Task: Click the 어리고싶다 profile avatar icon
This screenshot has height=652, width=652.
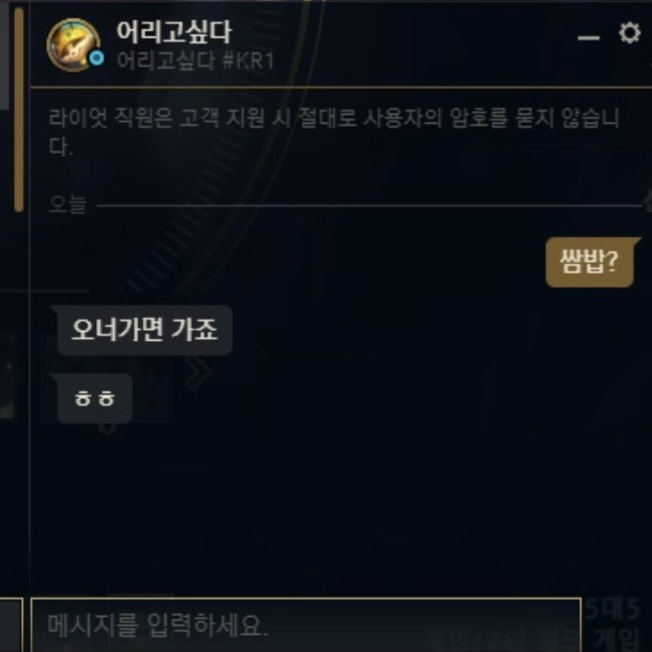Action: [x=74, y=45]
